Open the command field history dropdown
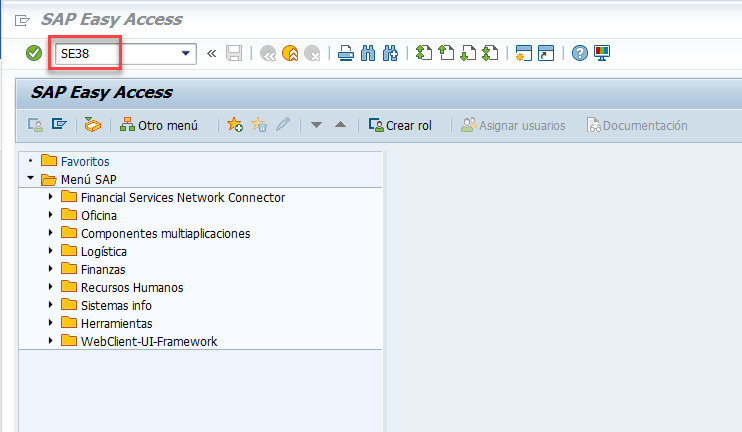The height and width of the screenshot is (432, 742). coord(186,53)
